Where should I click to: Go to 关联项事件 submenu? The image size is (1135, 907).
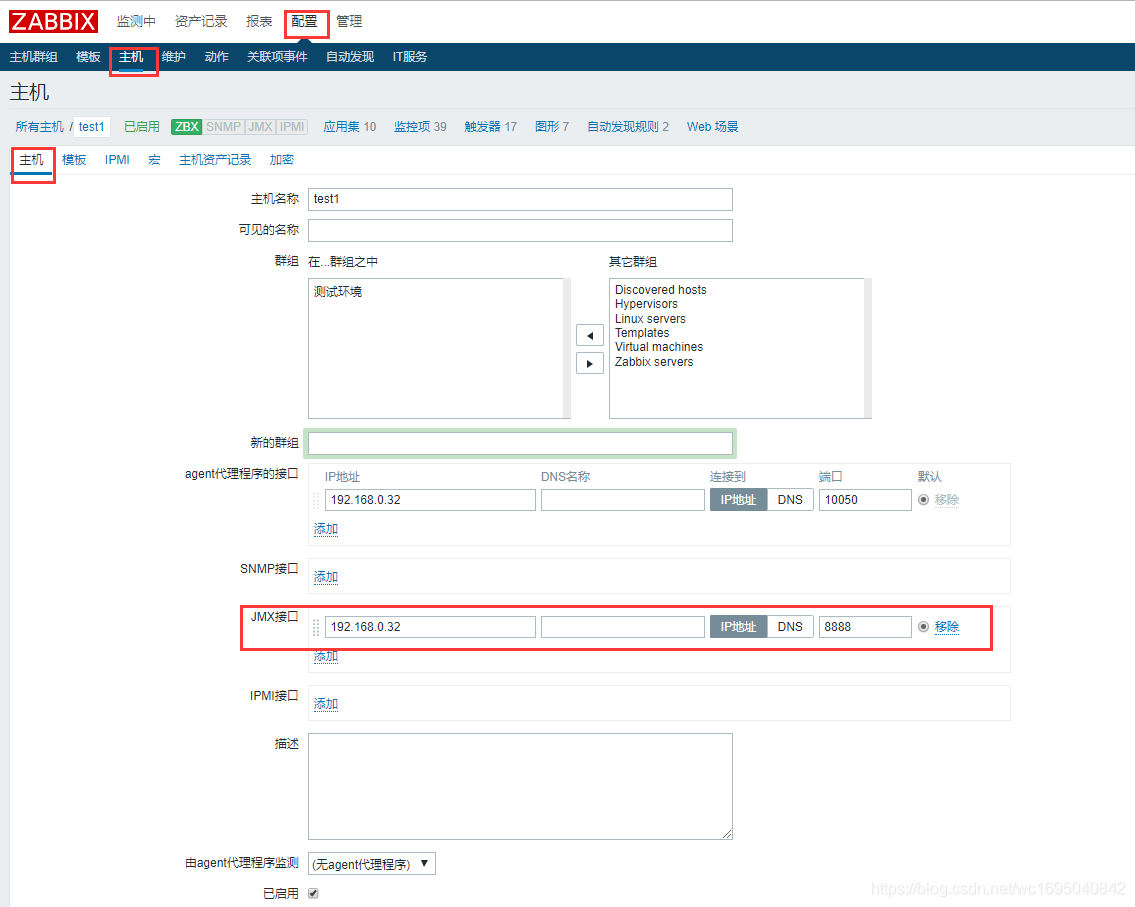[277, 56]
